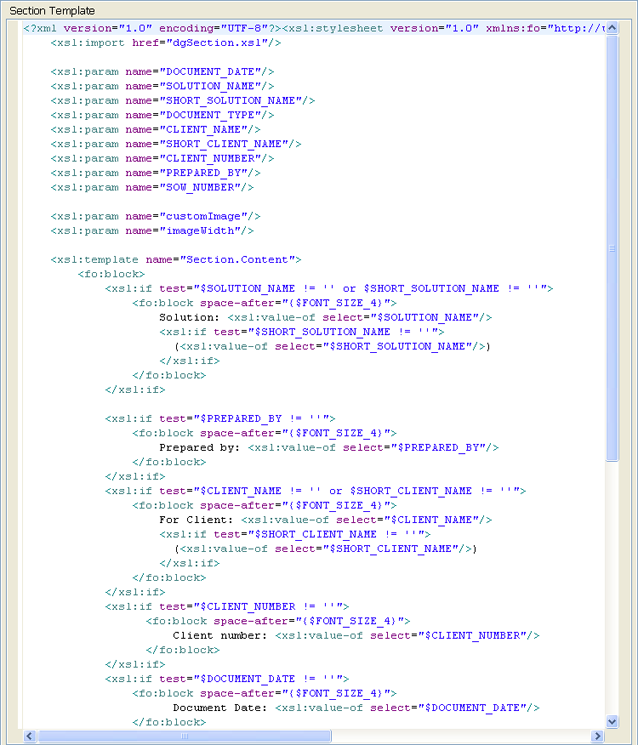The width and height of the screenshot is (638, 745).
Task: Click the xsl:if test $DOCUMENT_DATE line
Action: 227,679
